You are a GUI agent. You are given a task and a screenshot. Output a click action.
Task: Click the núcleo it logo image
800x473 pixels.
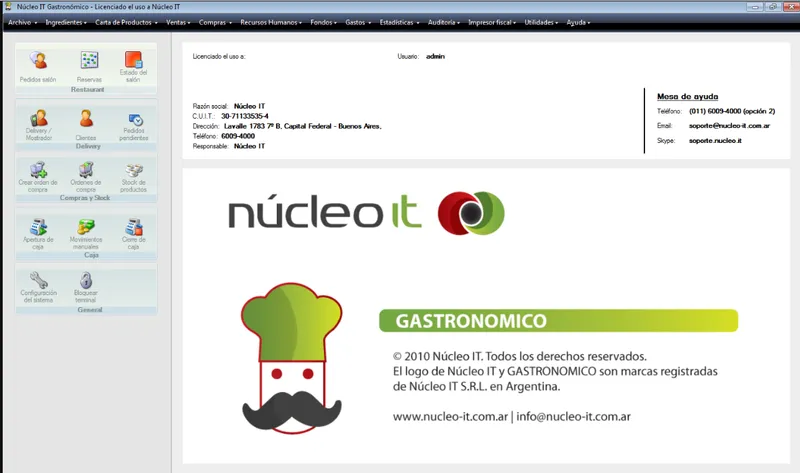pos(366,213)
